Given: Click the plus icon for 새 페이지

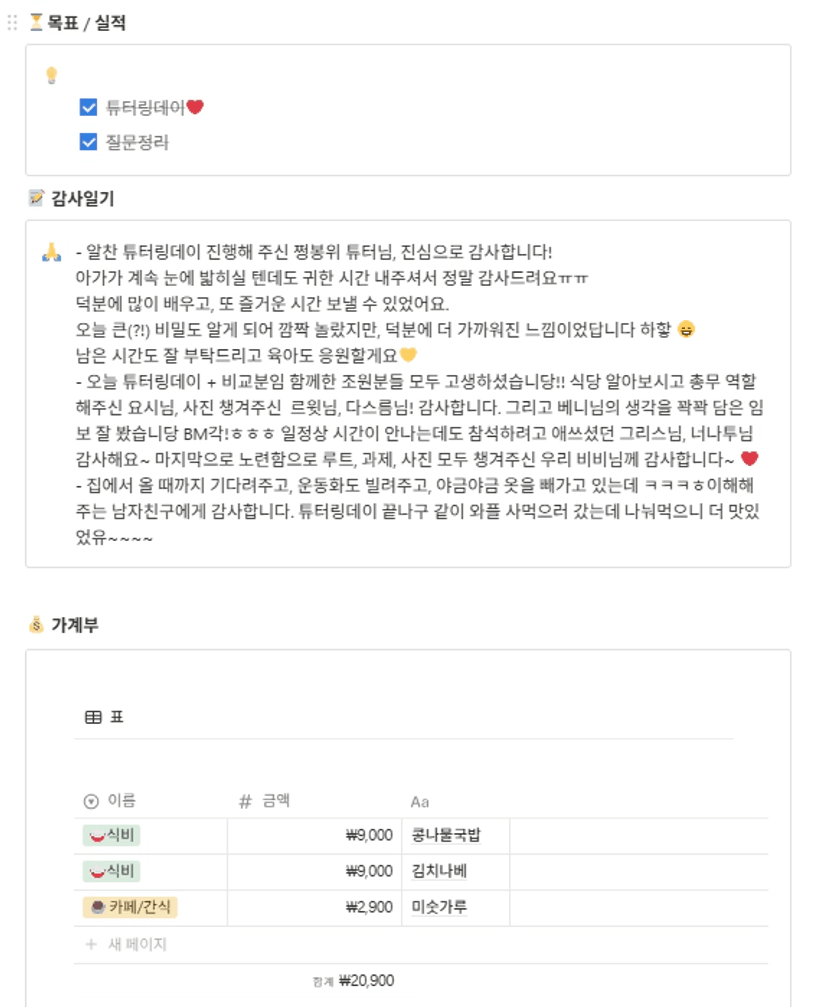Looking at the screenshot, I should (x=91, y=944).
